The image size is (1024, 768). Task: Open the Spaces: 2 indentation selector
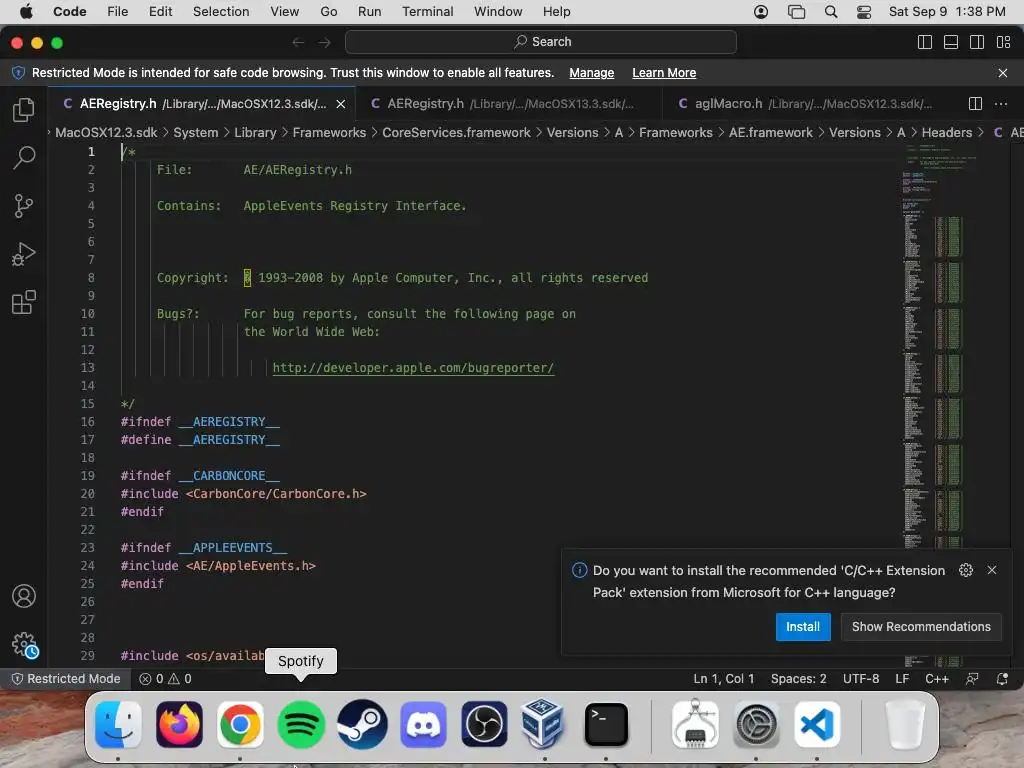[798, 679]
